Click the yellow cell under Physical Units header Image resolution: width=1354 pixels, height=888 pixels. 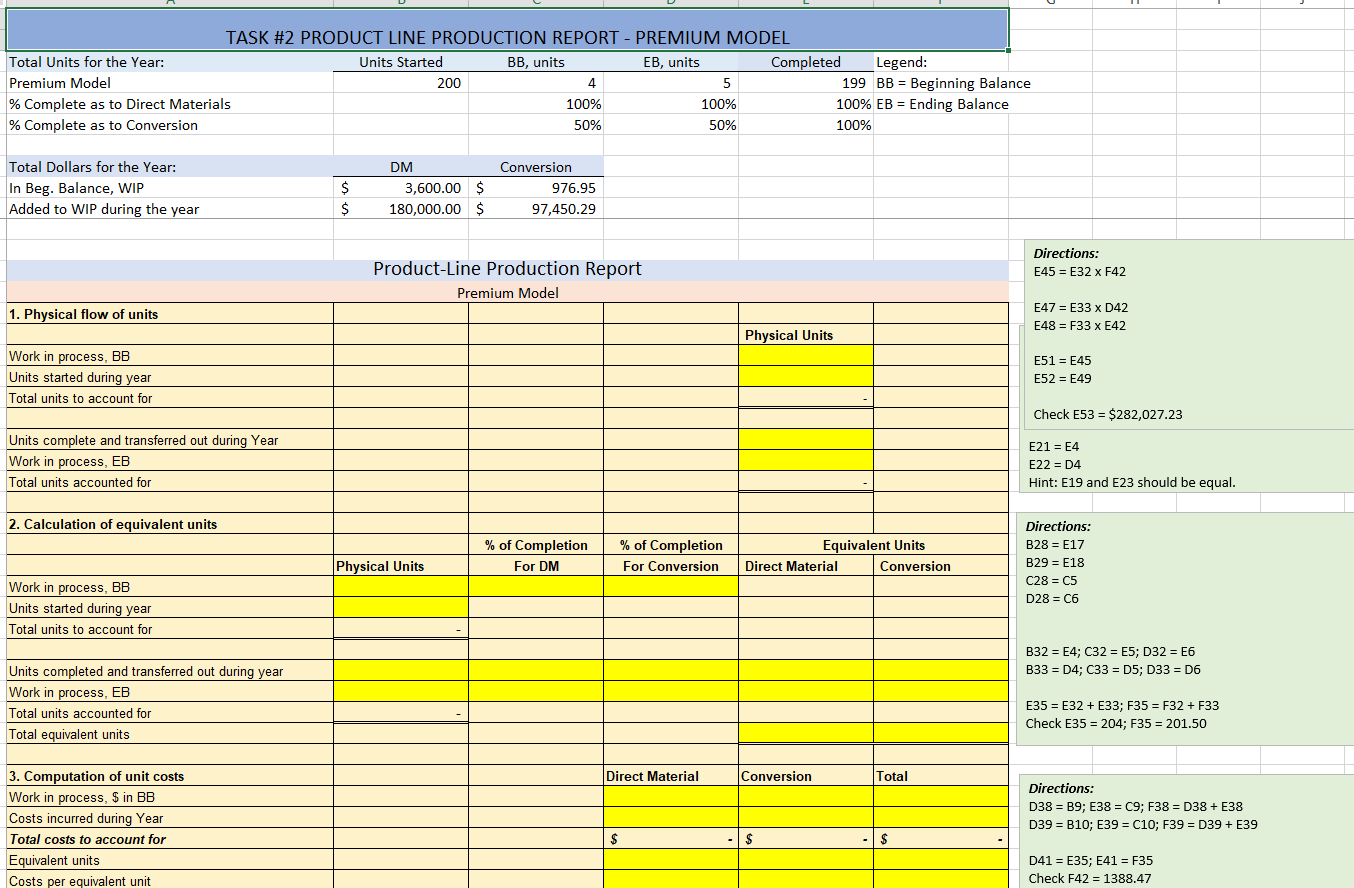click(400, 587)
